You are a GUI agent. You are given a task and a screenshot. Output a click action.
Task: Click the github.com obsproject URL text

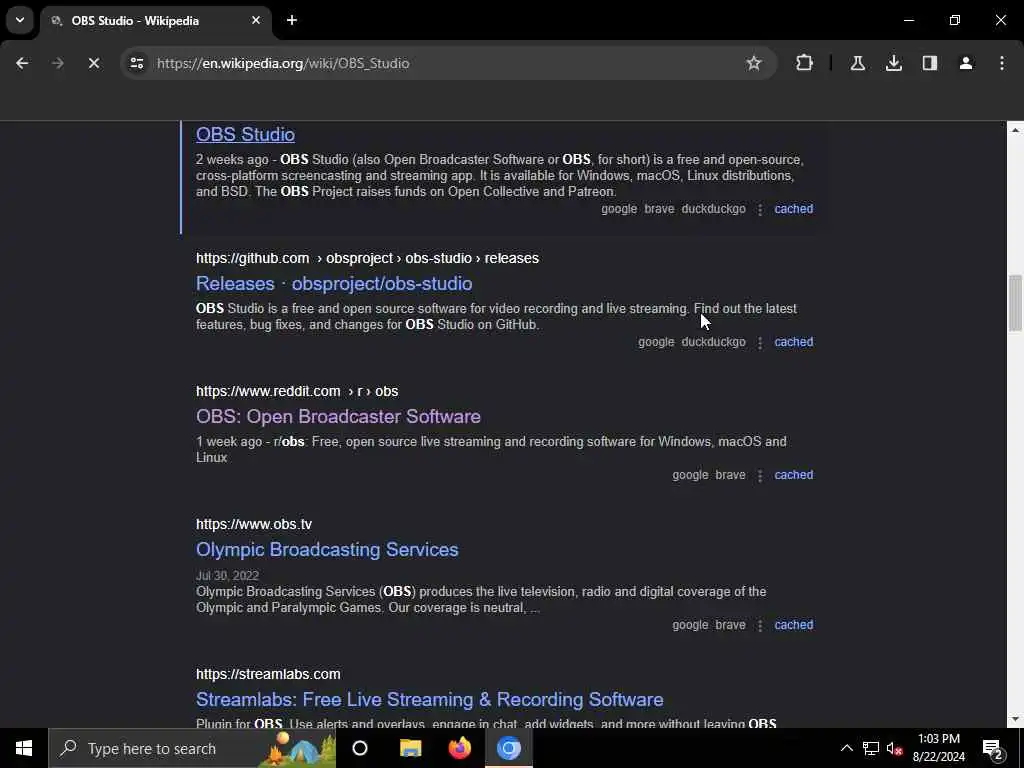367,258
